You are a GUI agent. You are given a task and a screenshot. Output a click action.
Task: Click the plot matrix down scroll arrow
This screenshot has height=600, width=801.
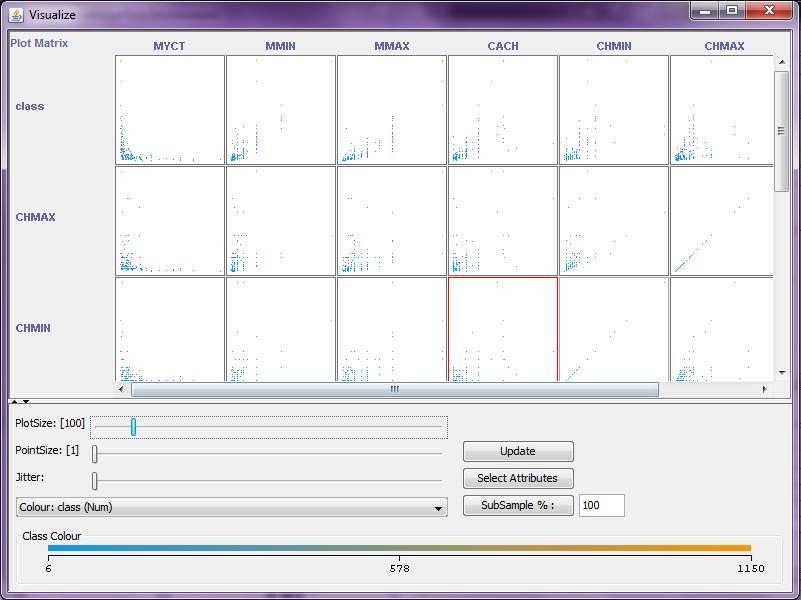(782, 373)
